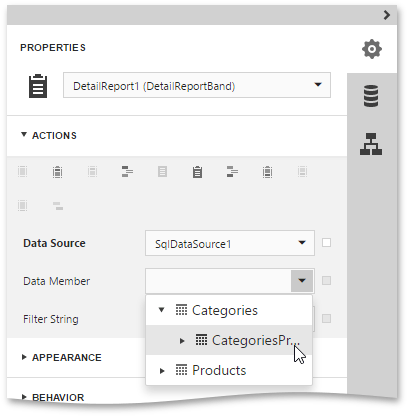The image size is (410, 419).
Task: Click the faded sub-band icon in the second actions row
Action: [x=58, y=206]
